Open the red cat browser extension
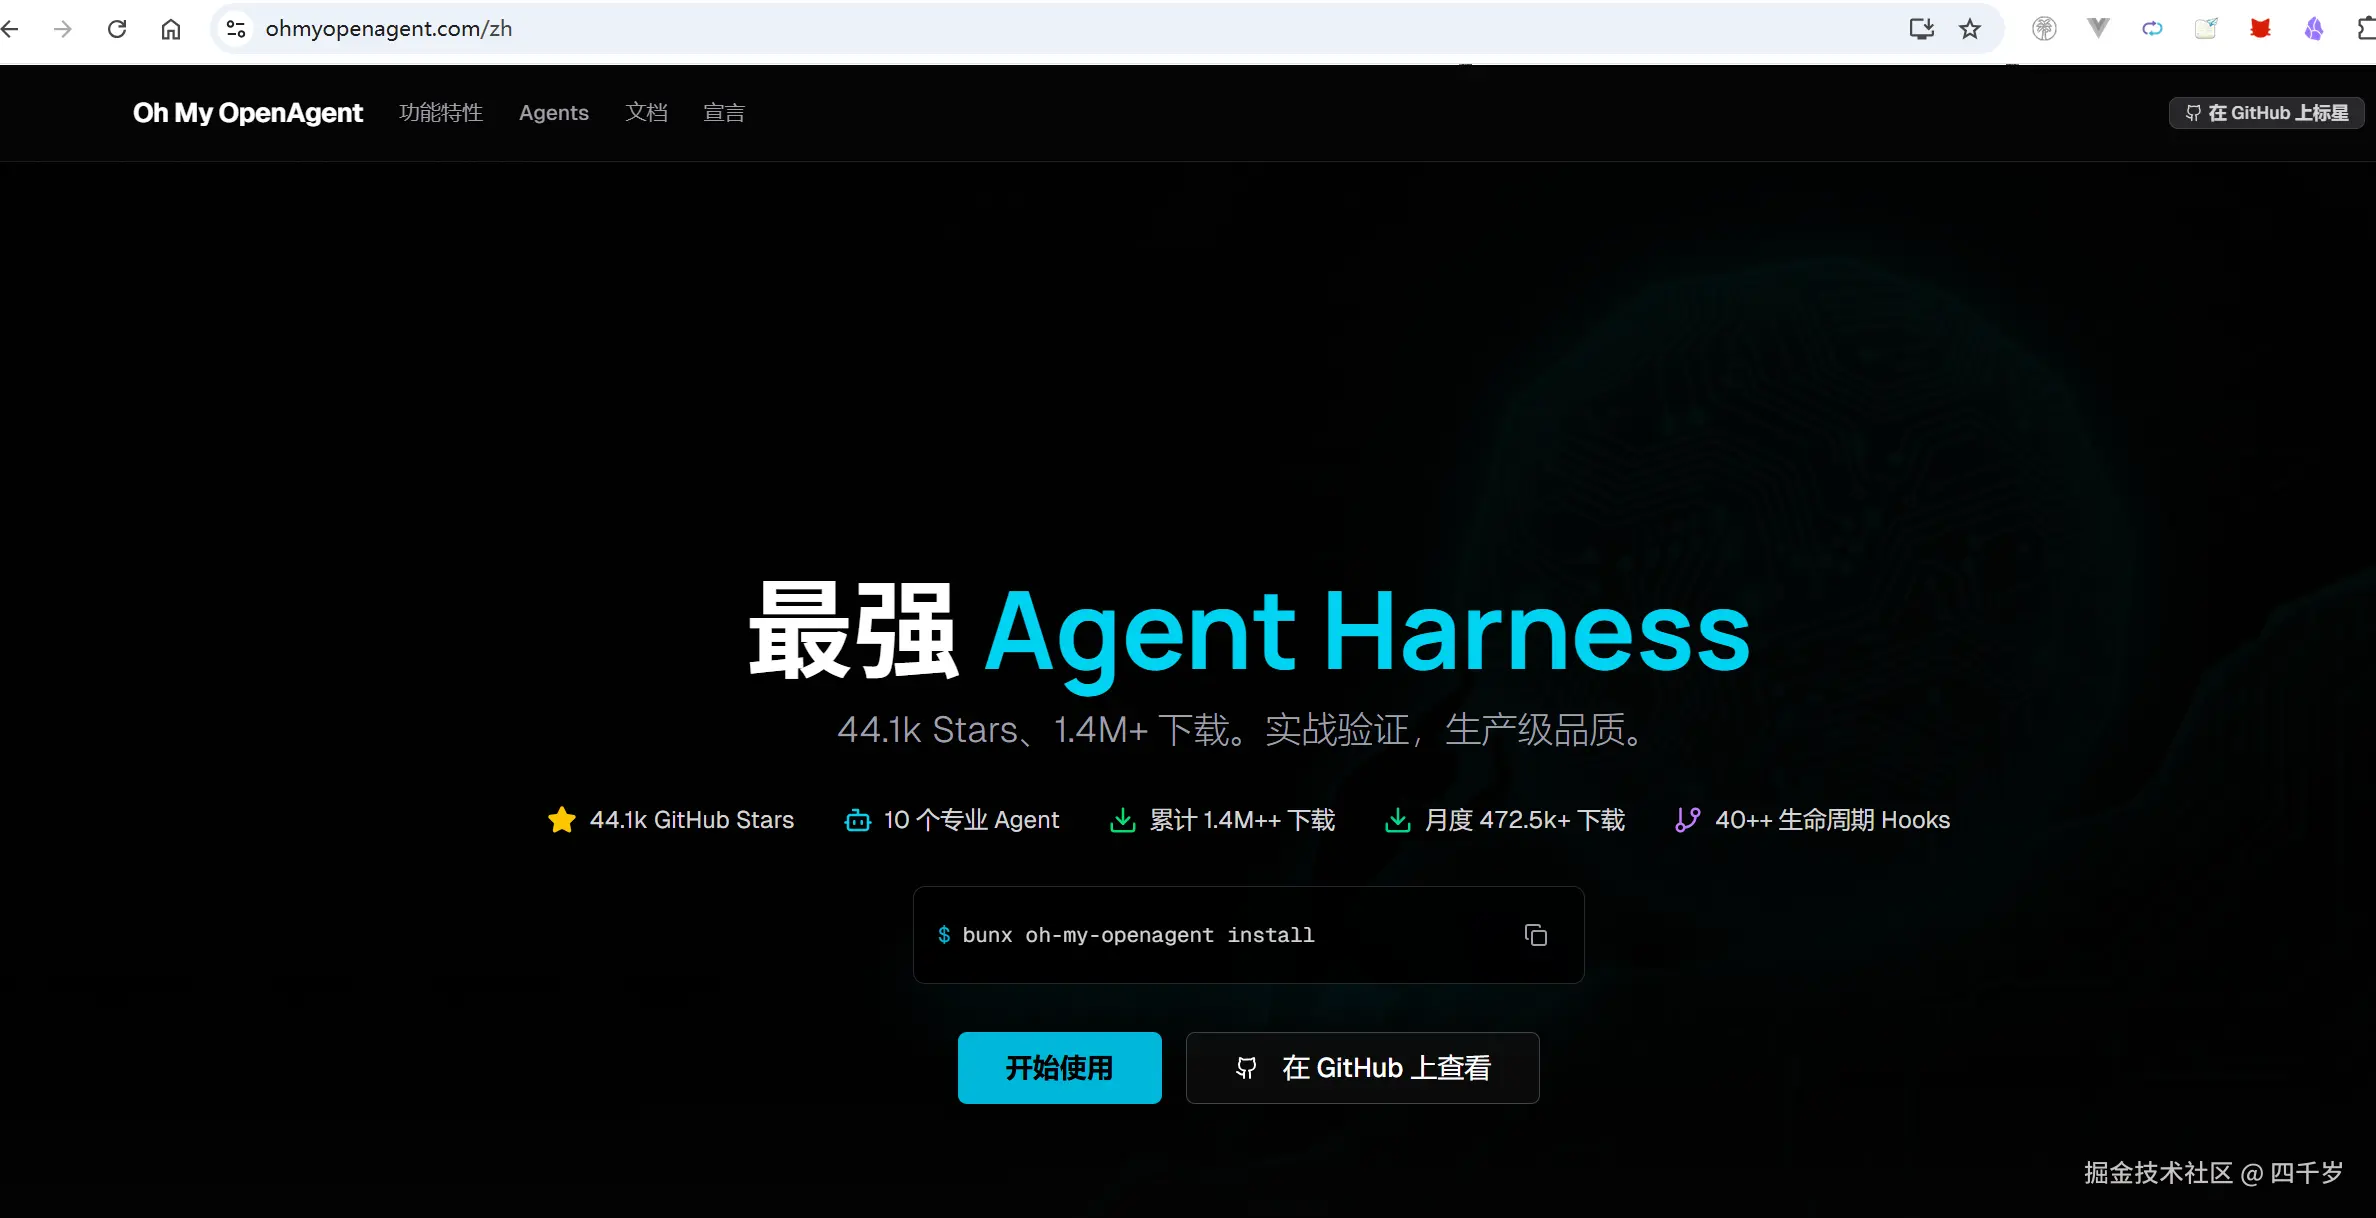Image resolution: width=2376 pixels, height=1218 pixels. [x=2260, y=28]
